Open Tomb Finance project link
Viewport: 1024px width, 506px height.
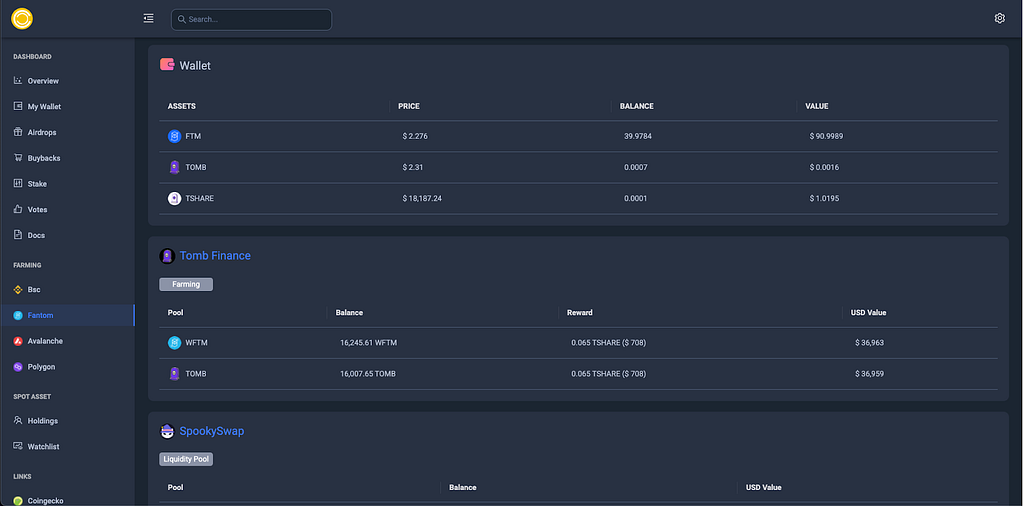pyautogui.click(x=215, y=256)
